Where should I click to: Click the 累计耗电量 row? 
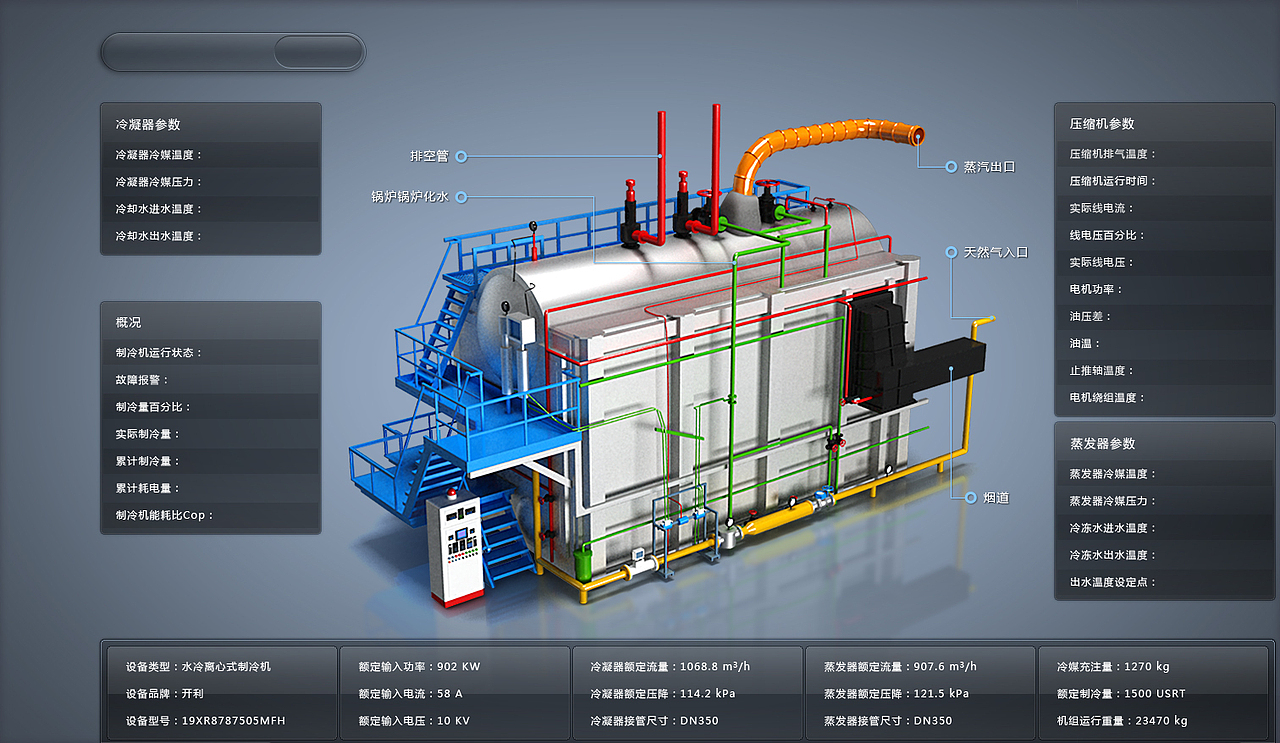[x=211, y=488]
